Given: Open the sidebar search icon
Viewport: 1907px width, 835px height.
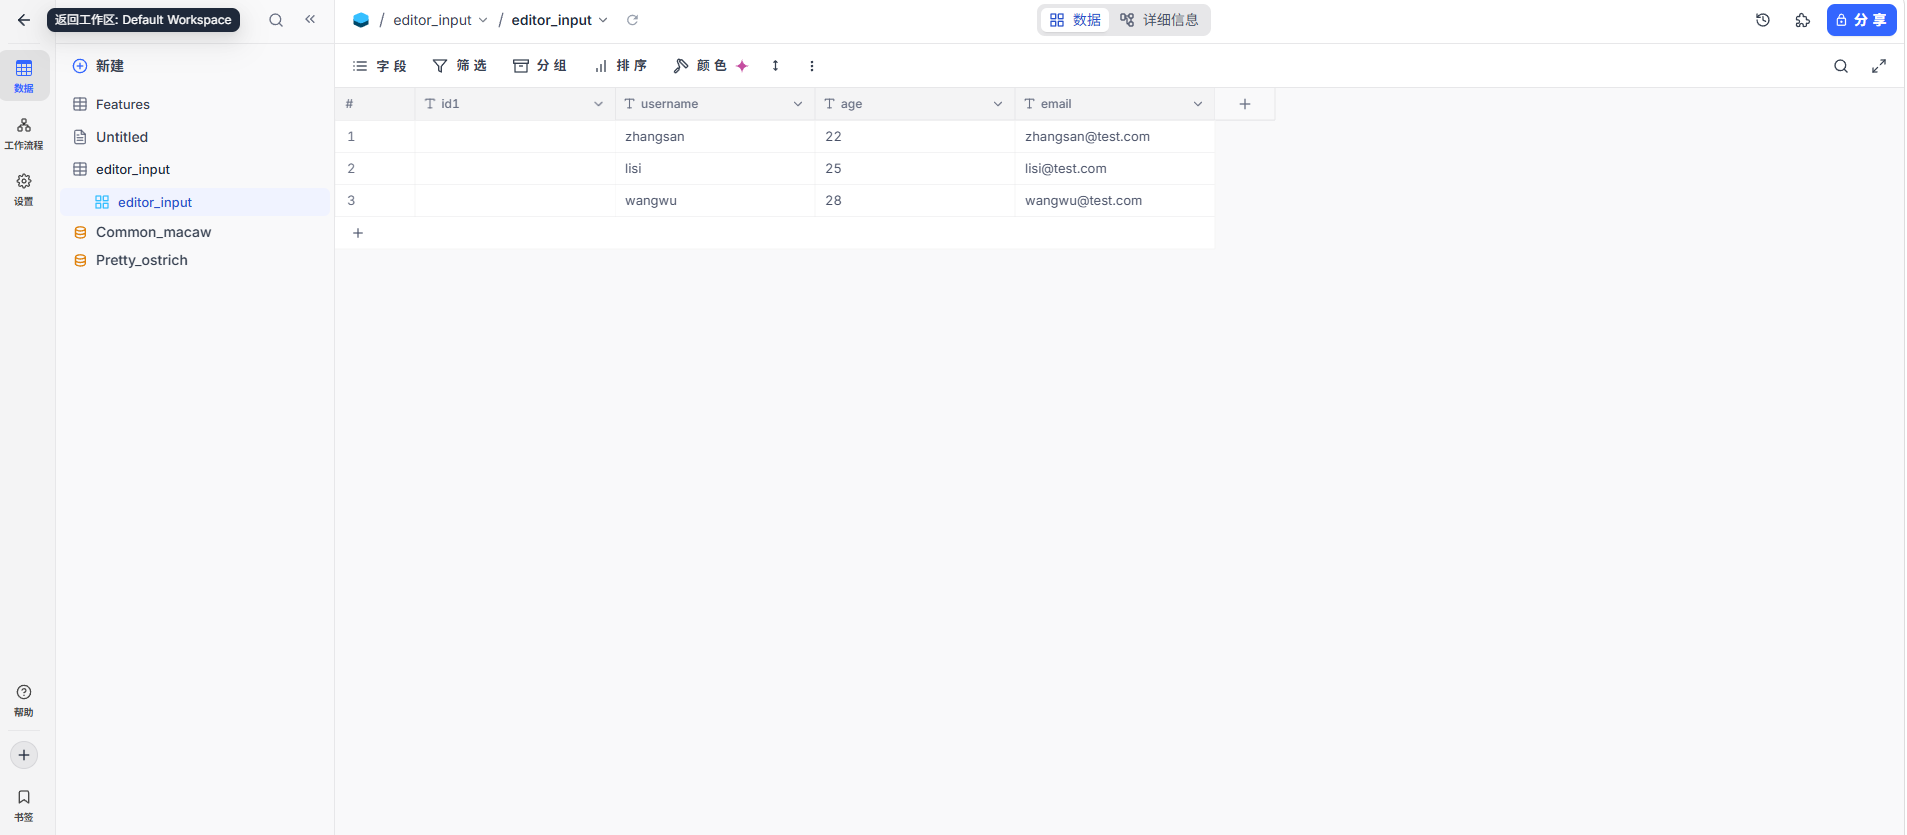Looking at the screenshot, I should pyautogui.click(x=276, y=20).
